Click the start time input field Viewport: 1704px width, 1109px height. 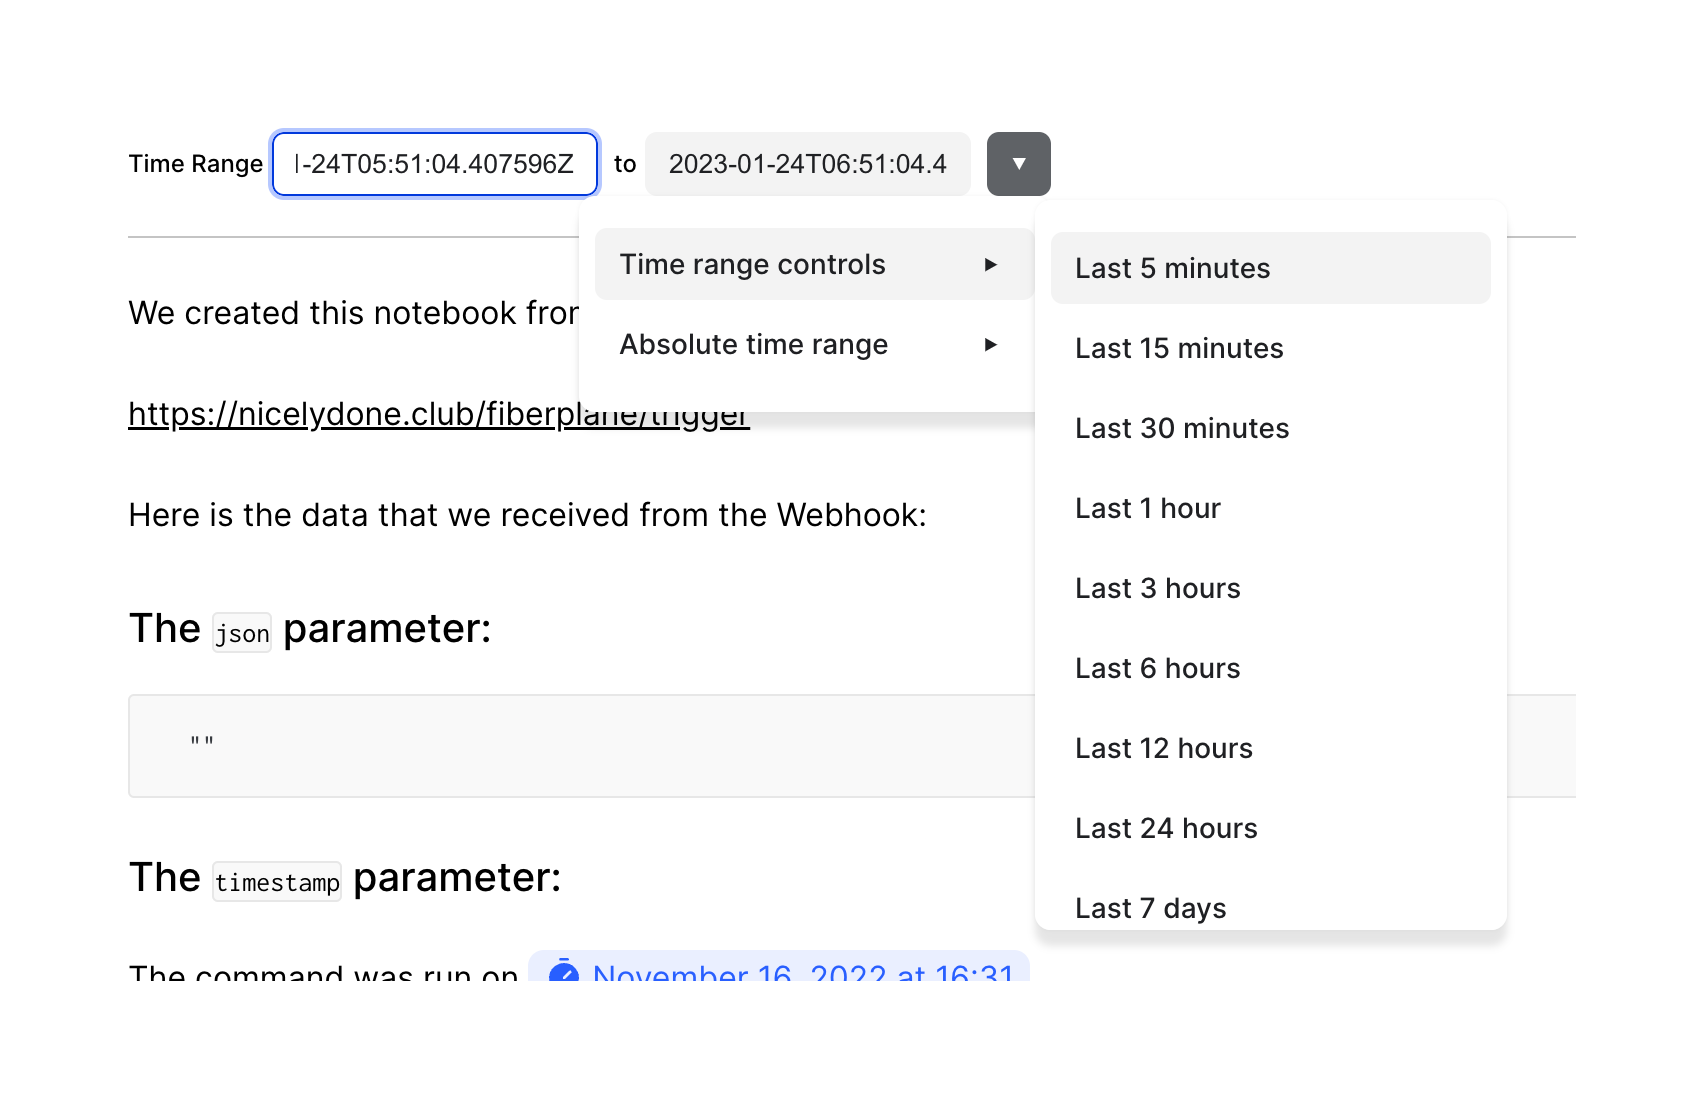(434, 164)
